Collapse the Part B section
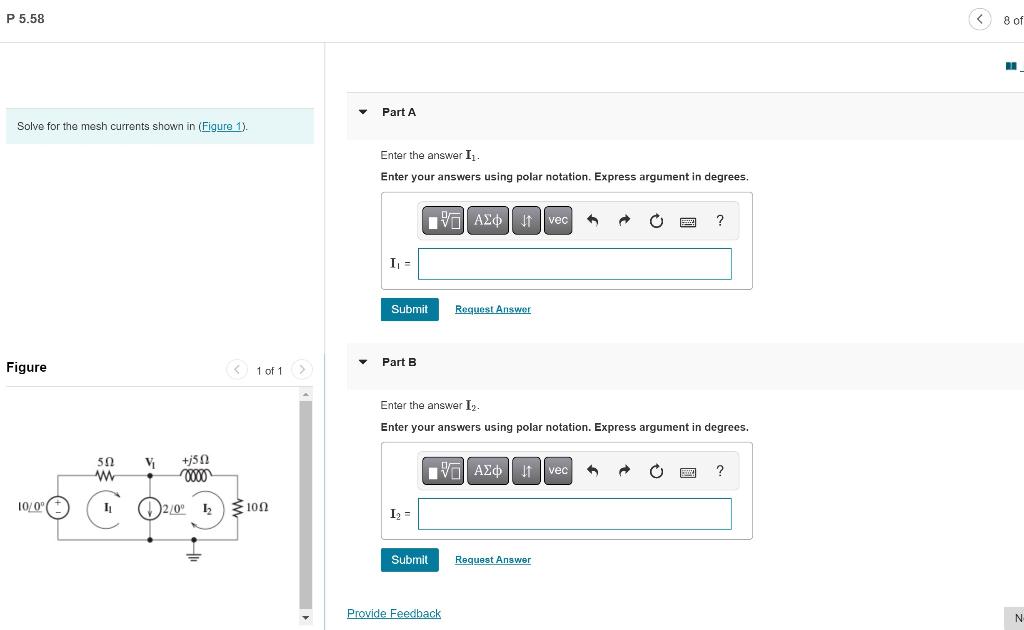Image resolution: width=1024 pixels, height=630 pixels. (x=362, y=362)
